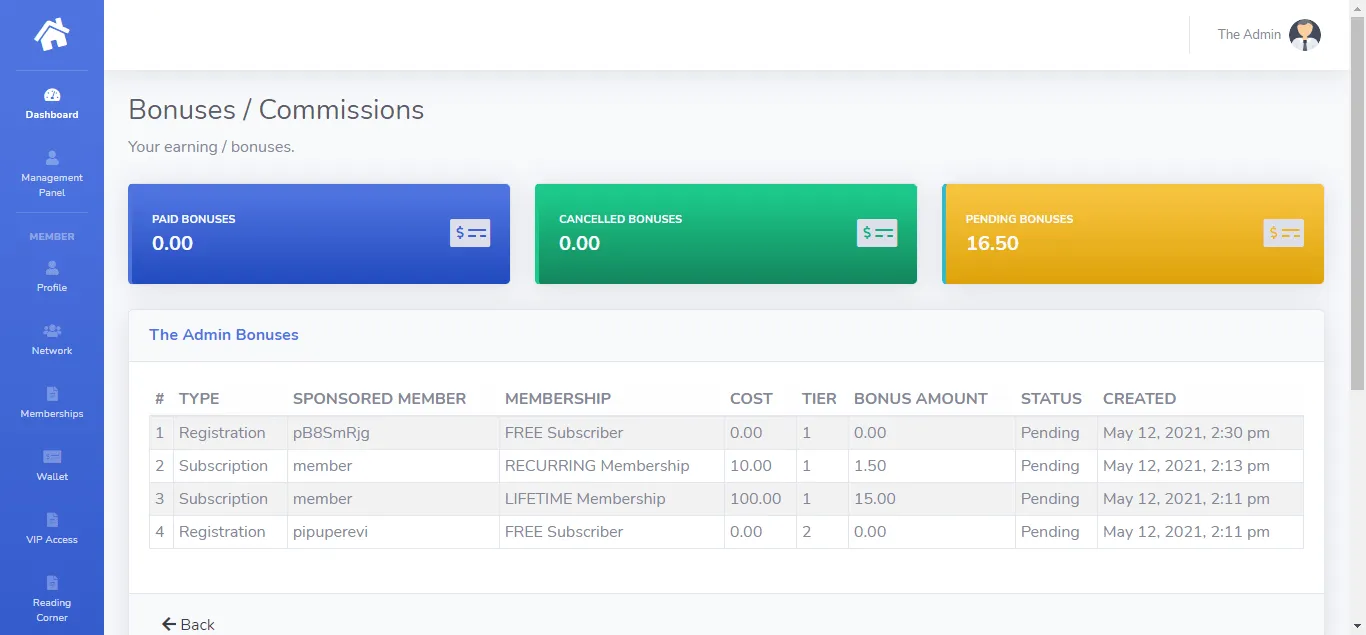Open the Dashboard gauge icon

pos(52,95)
